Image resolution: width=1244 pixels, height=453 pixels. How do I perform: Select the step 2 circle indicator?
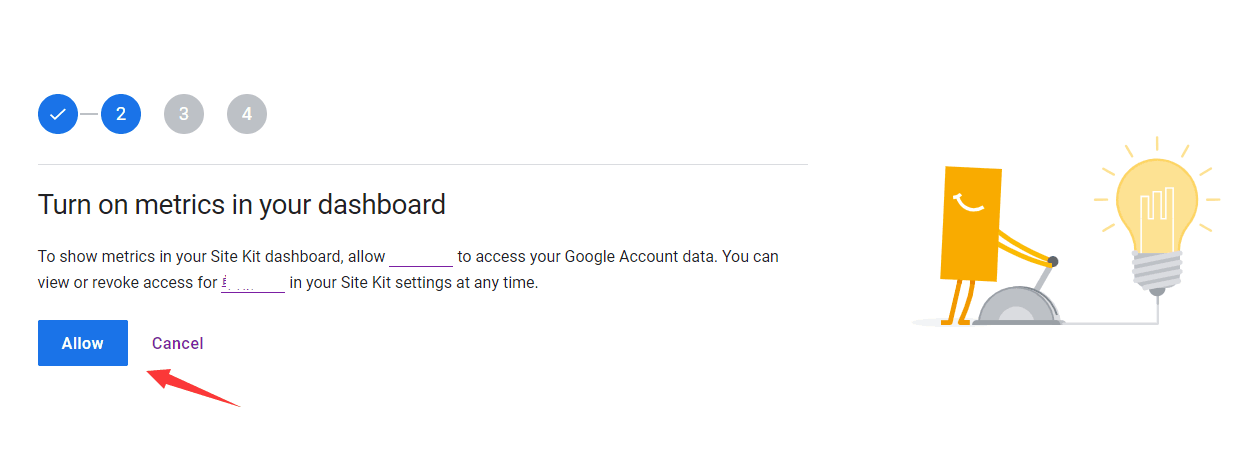121,114
